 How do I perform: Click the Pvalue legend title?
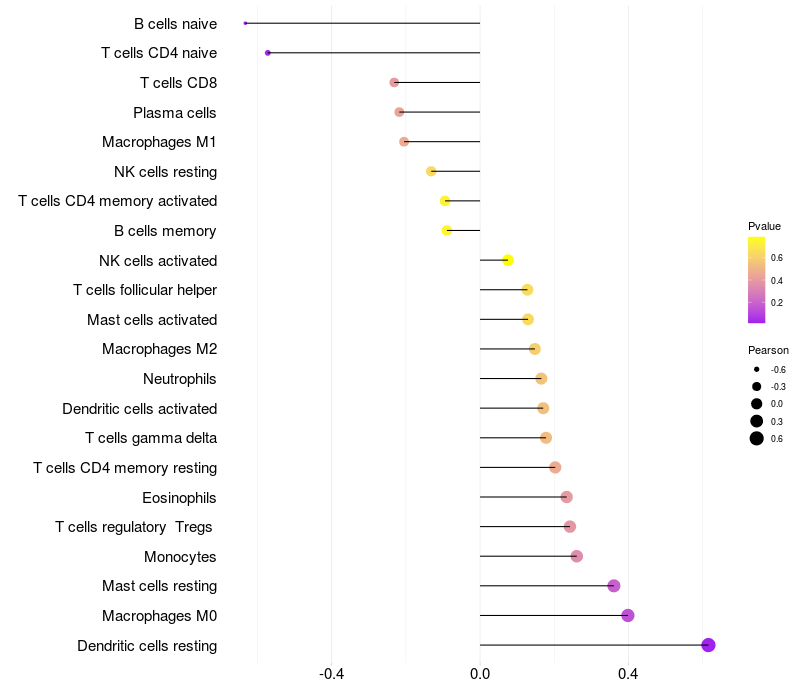(764, 226)
